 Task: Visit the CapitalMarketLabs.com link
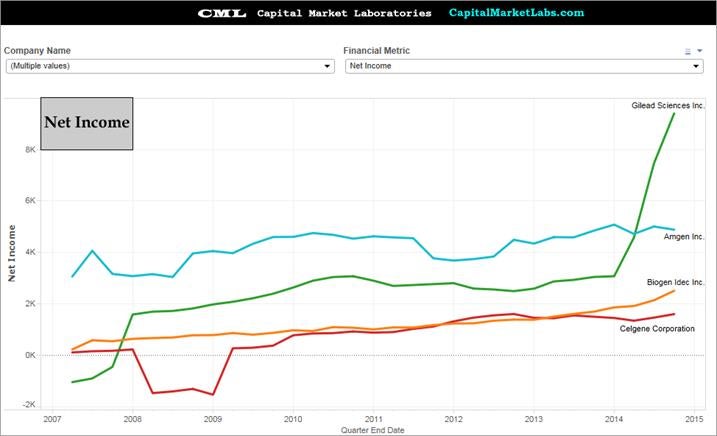516,13
